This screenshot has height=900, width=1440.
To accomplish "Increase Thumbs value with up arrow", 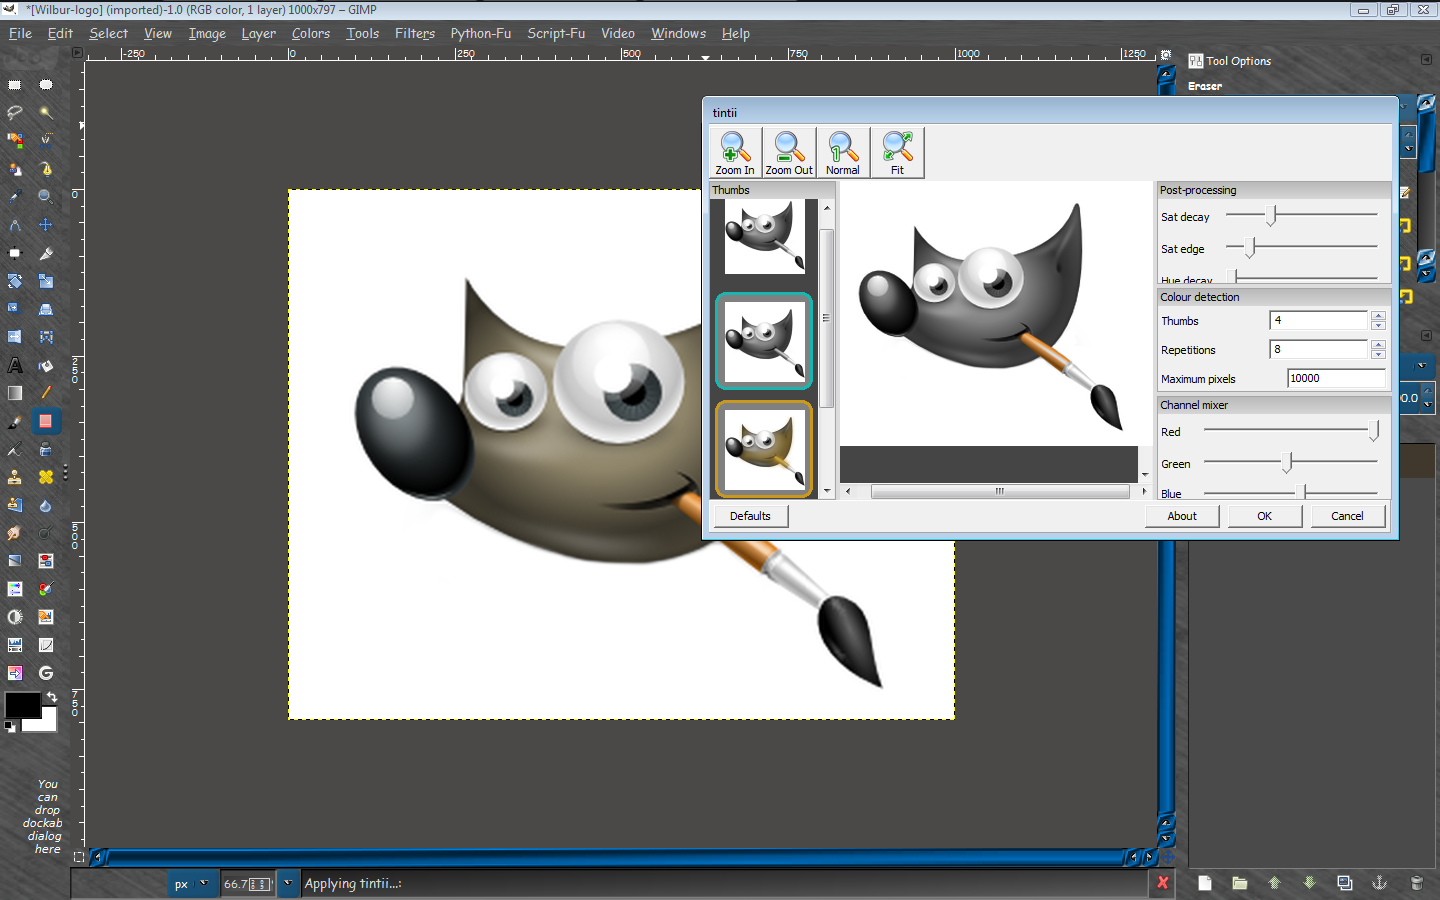I will tap(1378, 316).
